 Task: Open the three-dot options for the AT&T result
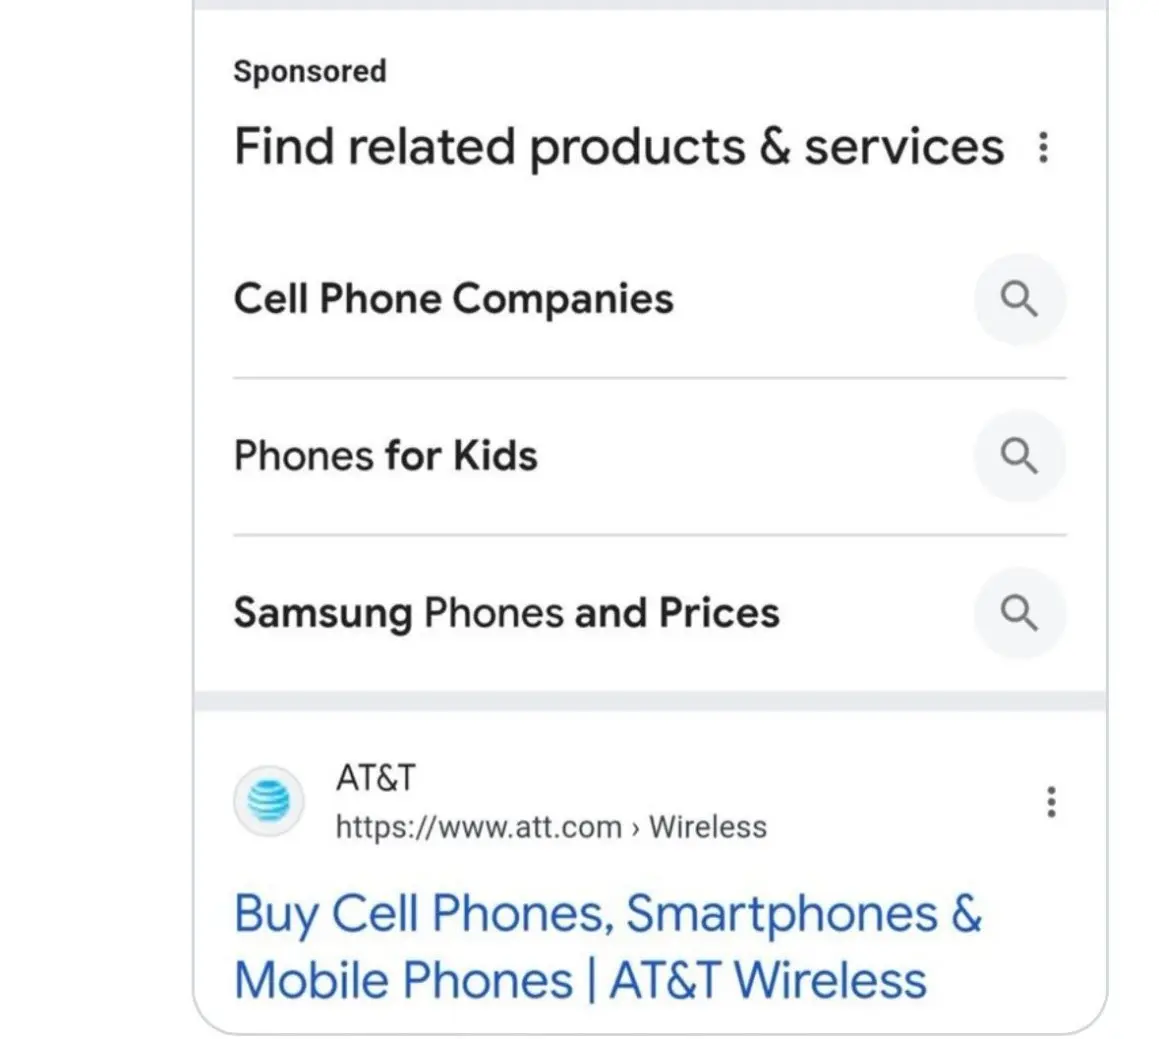(x=1050, y=802)
